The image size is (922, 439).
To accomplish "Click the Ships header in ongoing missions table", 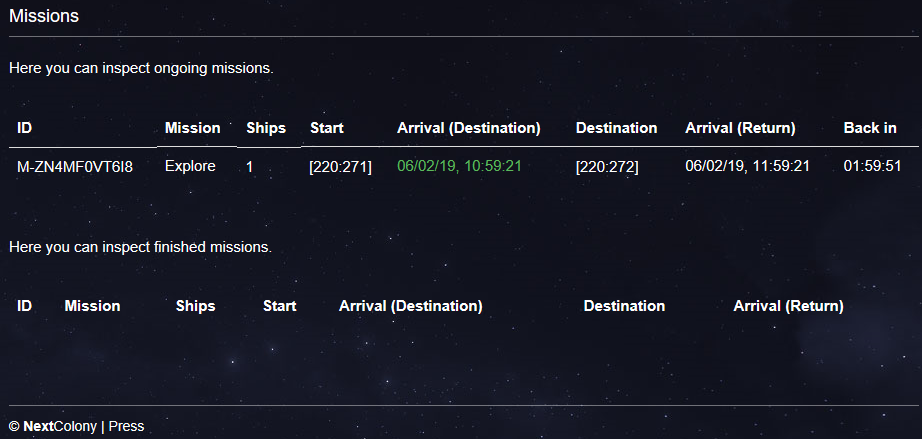I will (266, 128).
